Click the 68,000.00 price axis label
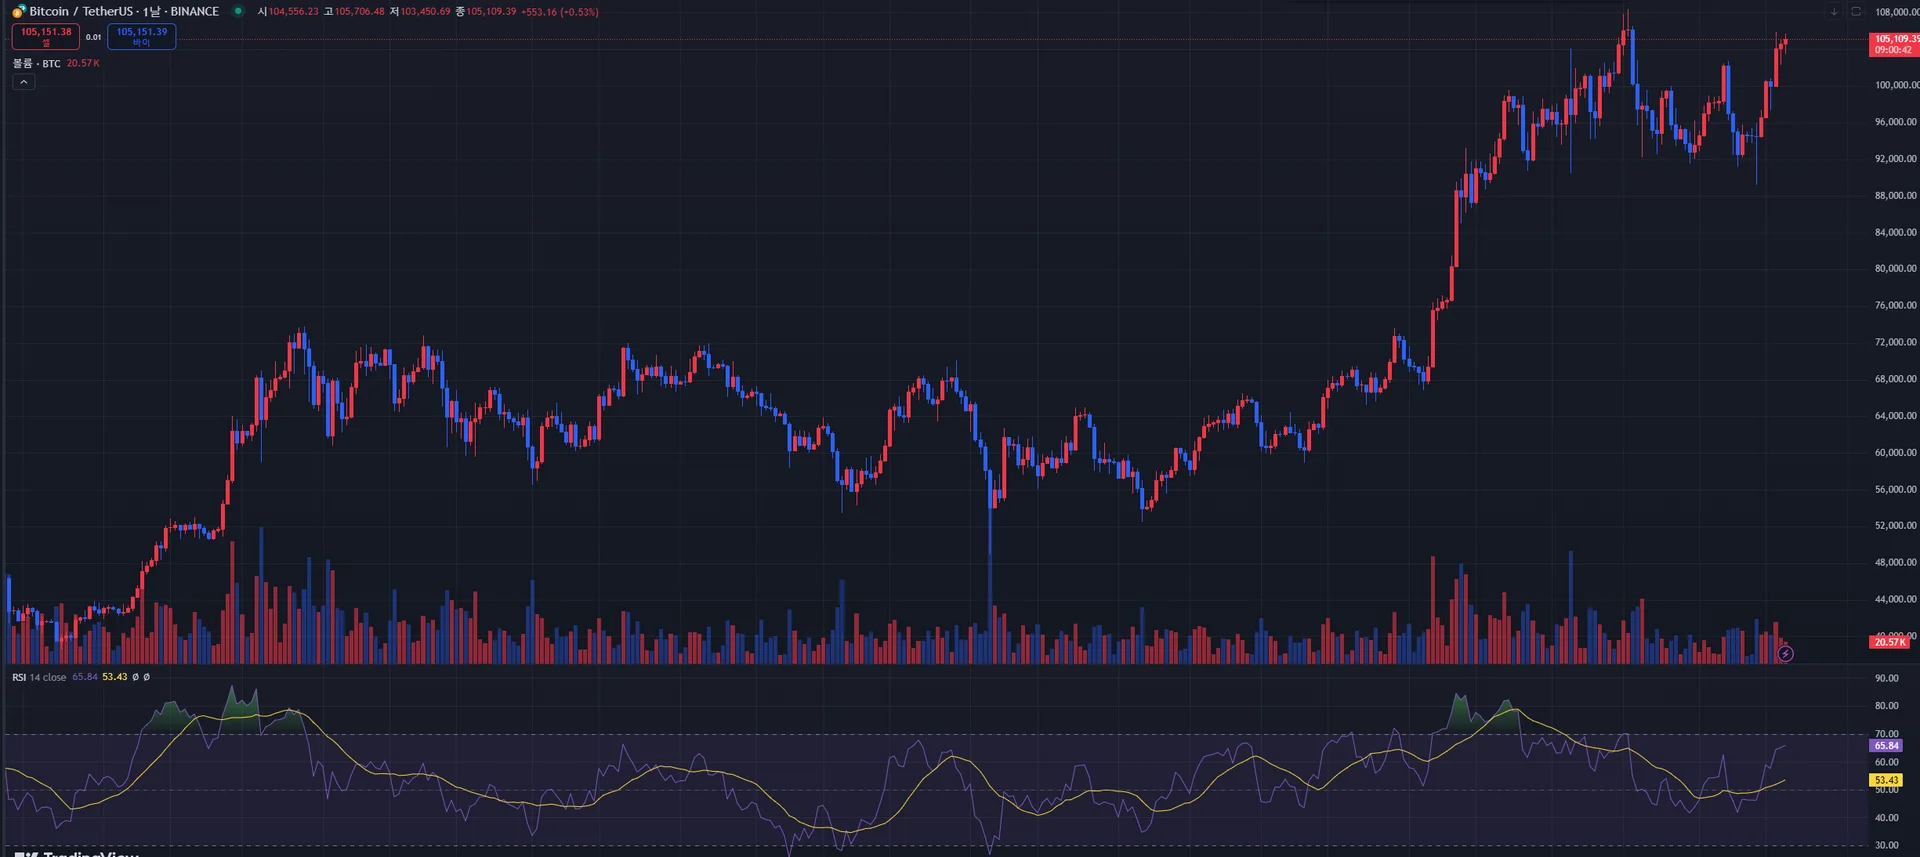This screenshot has width=1920, height=857. coord(1896,379)
